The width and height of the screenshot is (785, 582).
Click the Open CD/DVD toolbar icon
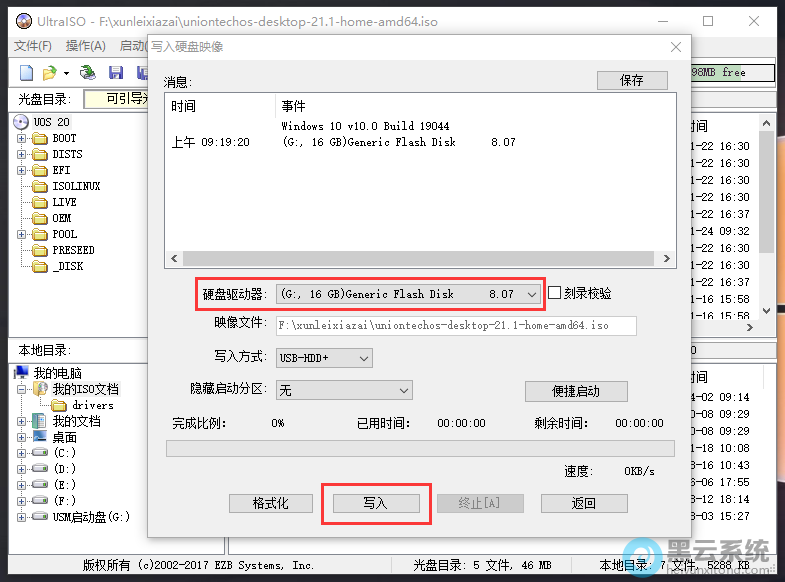tap(89, 73)
